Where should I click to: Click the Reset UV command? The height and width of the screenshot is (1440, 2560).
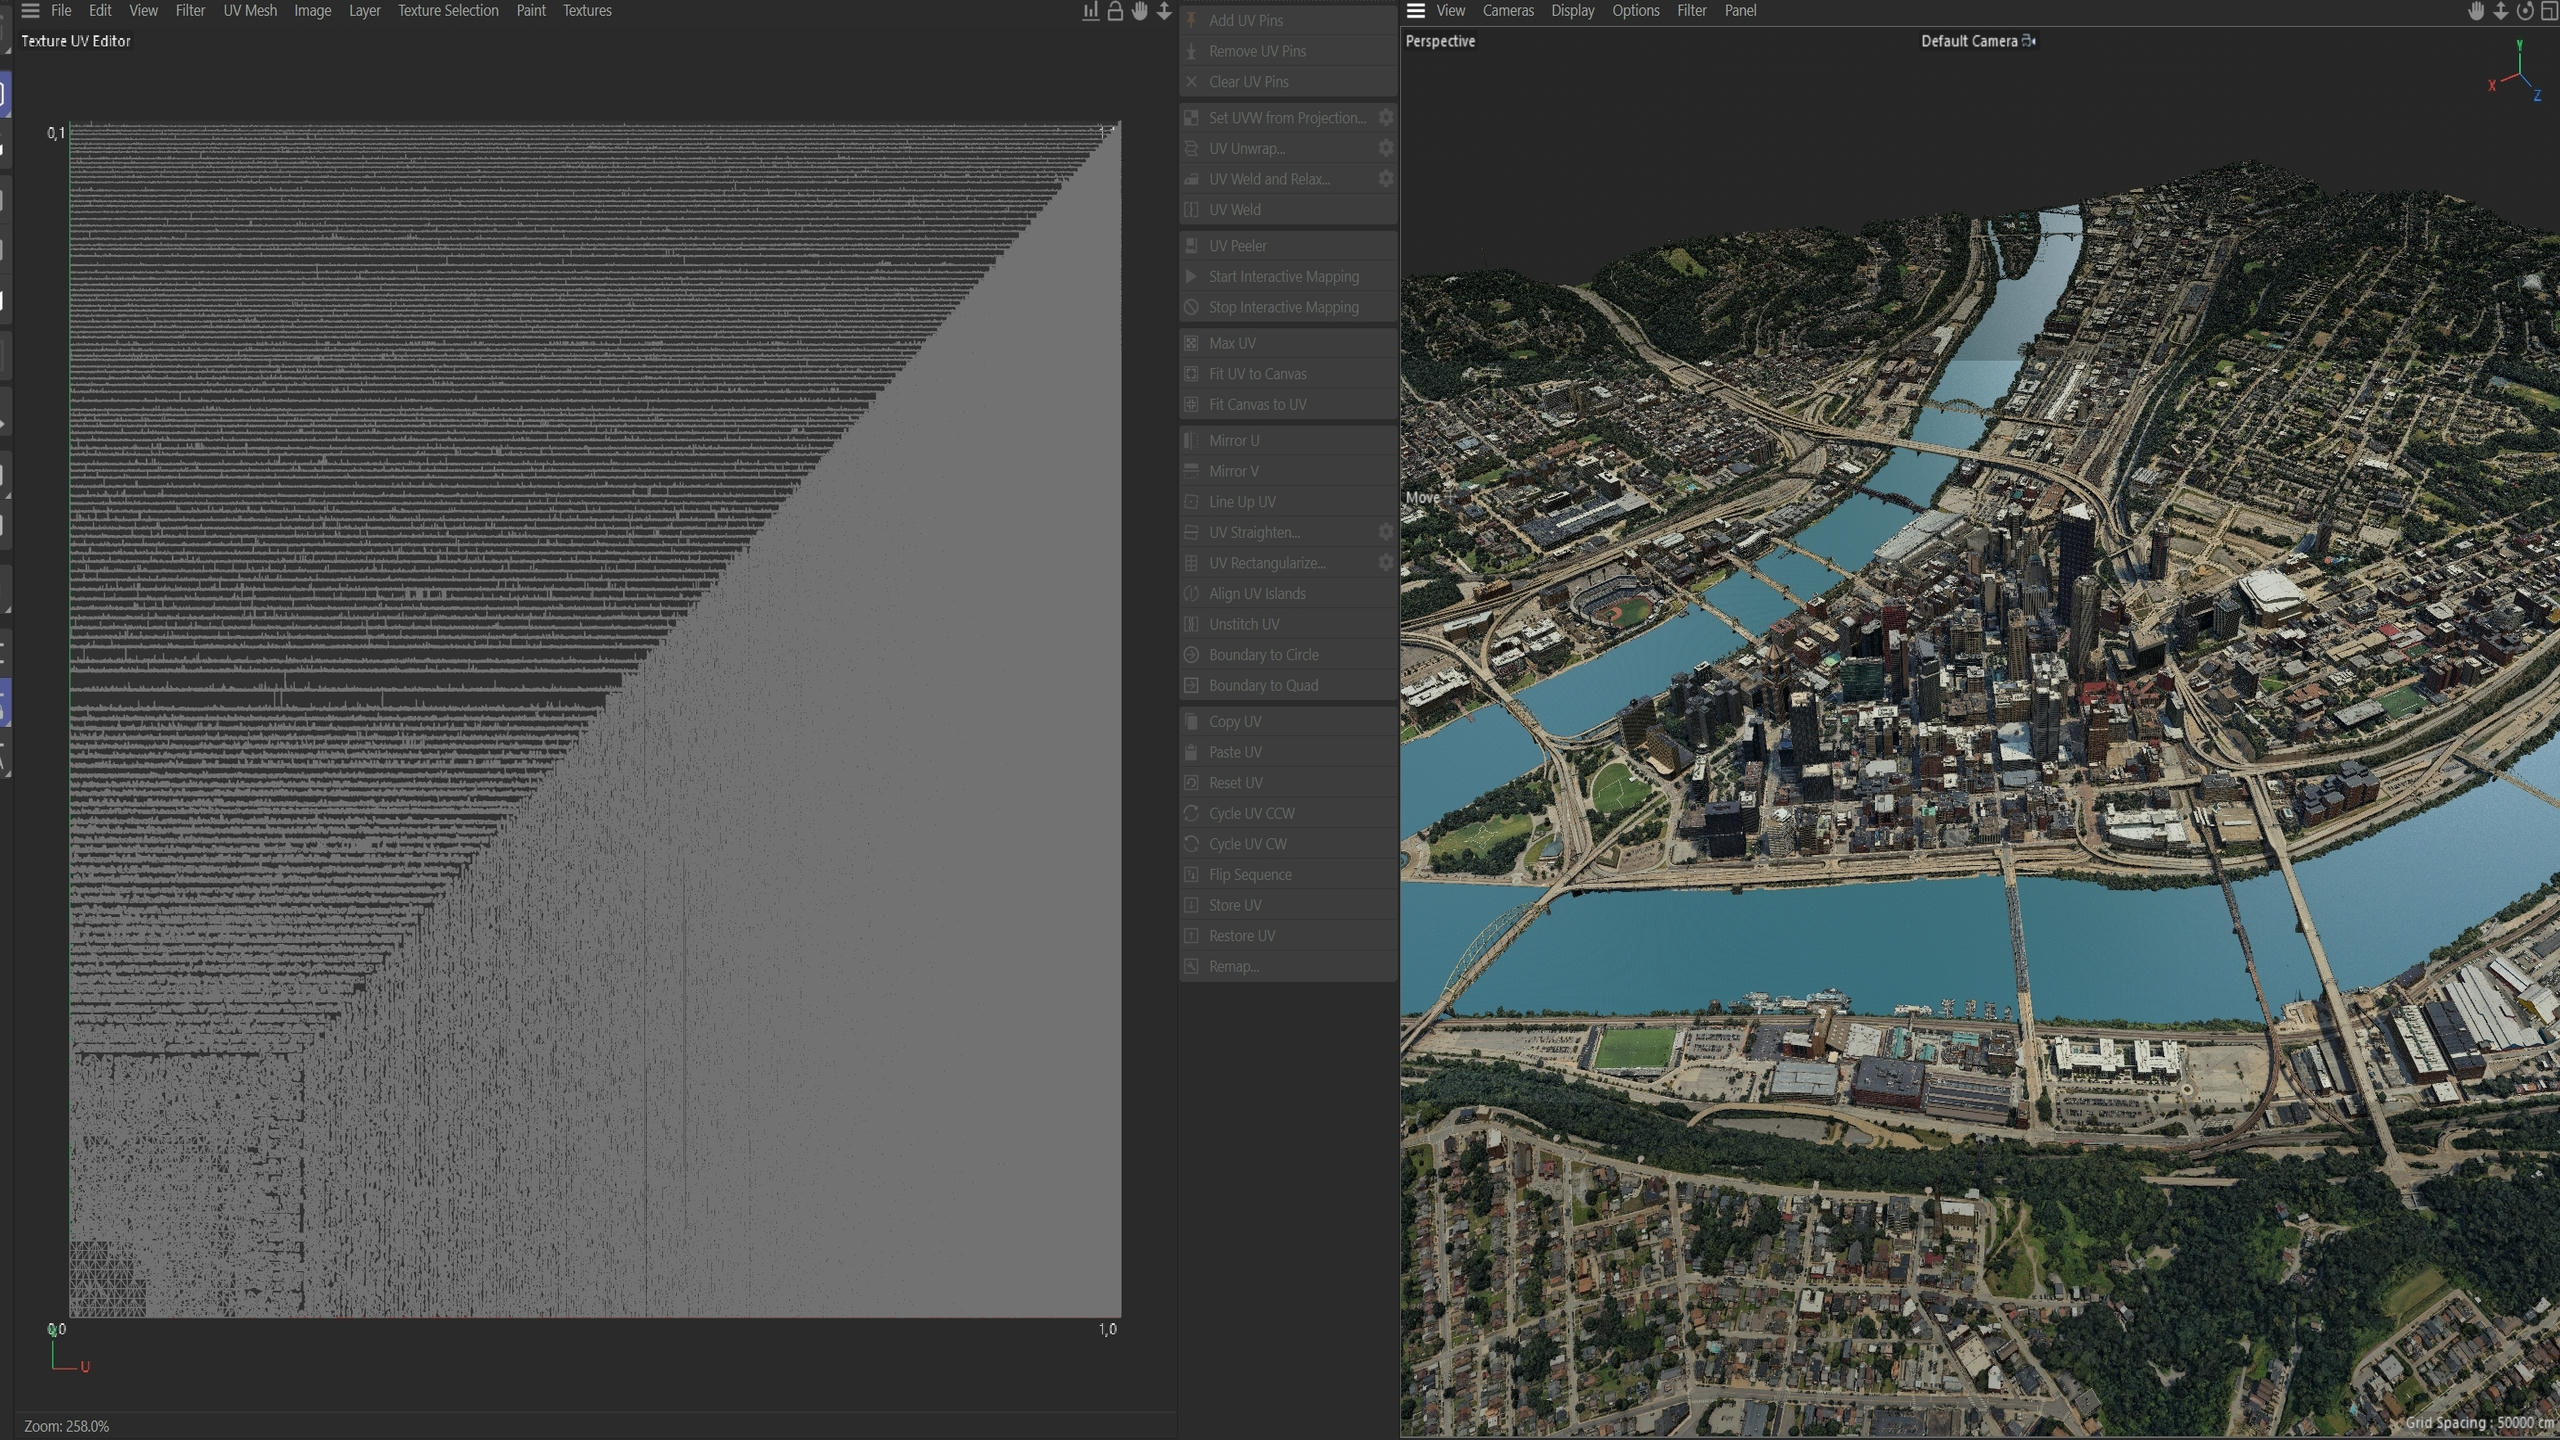click(1288, 783)
